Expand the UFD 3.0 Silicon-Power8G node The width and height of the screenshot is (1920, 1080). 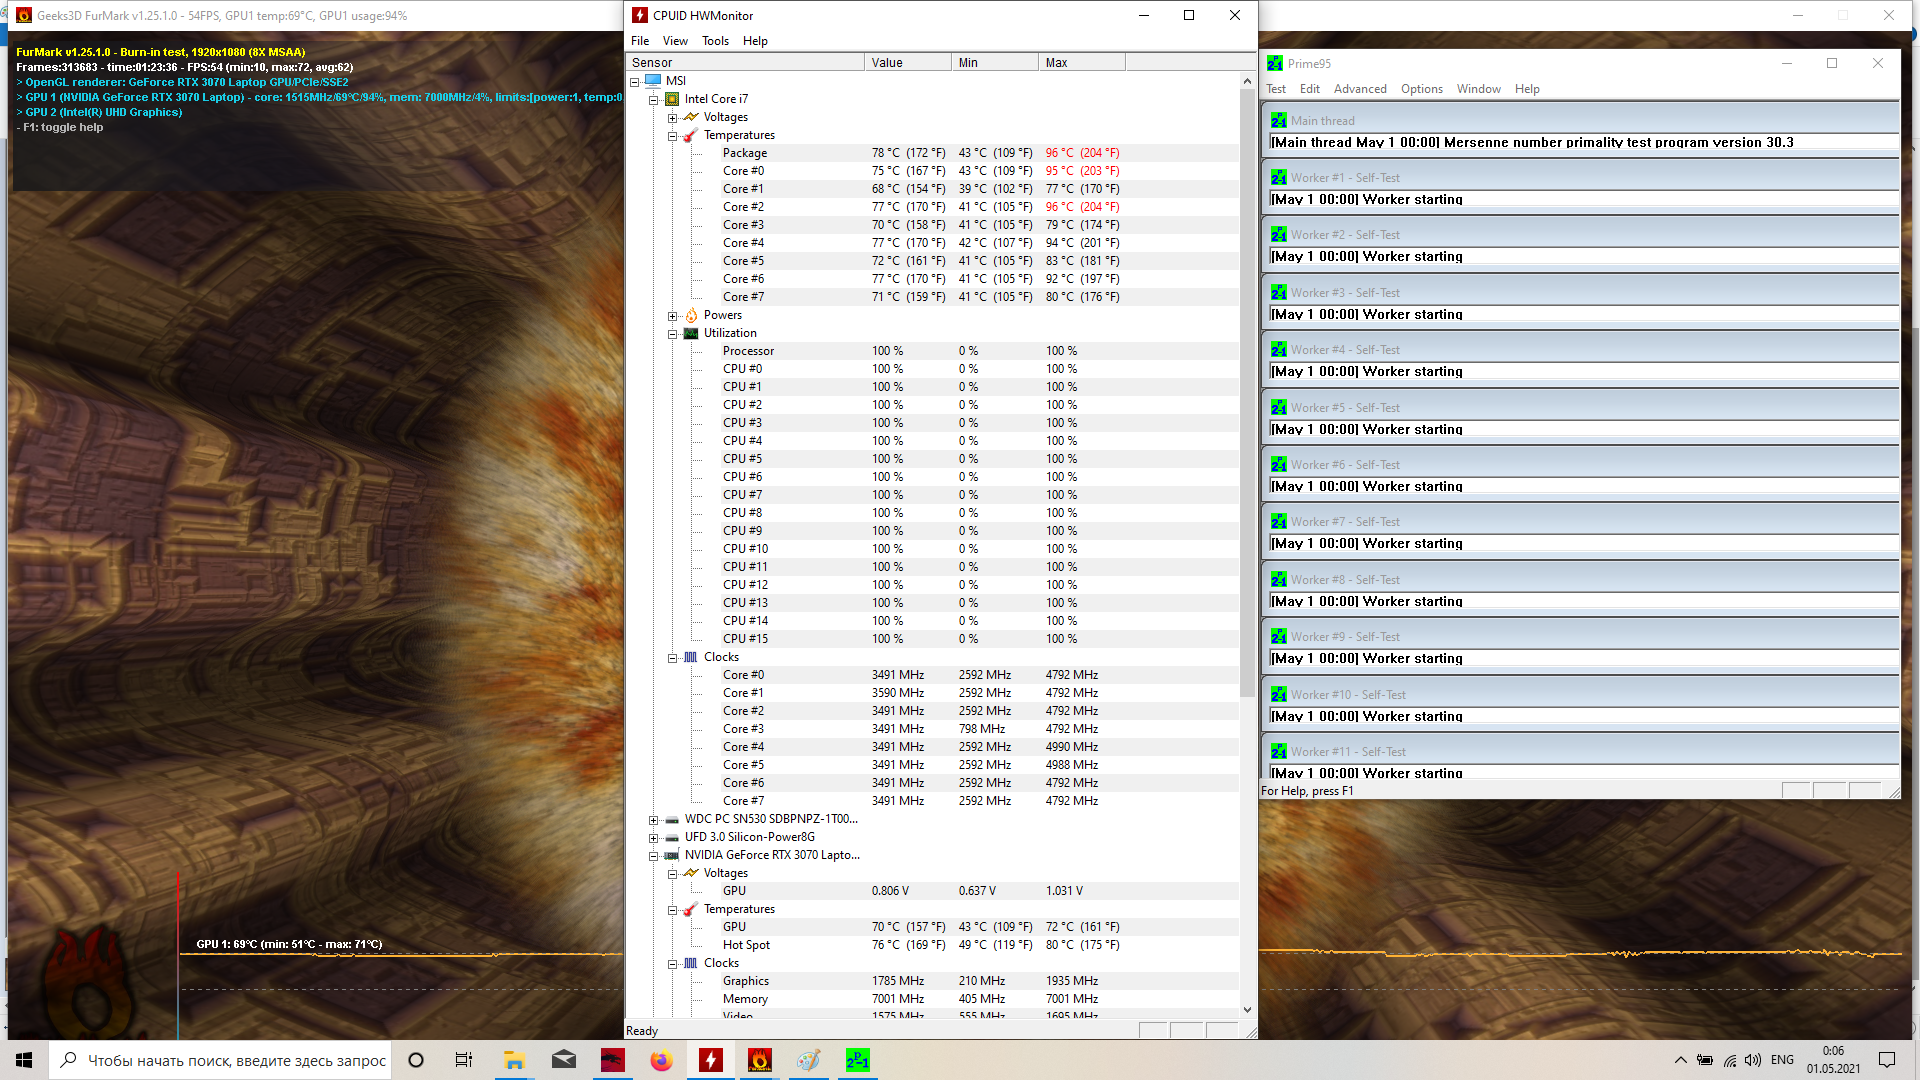point(653,838)
